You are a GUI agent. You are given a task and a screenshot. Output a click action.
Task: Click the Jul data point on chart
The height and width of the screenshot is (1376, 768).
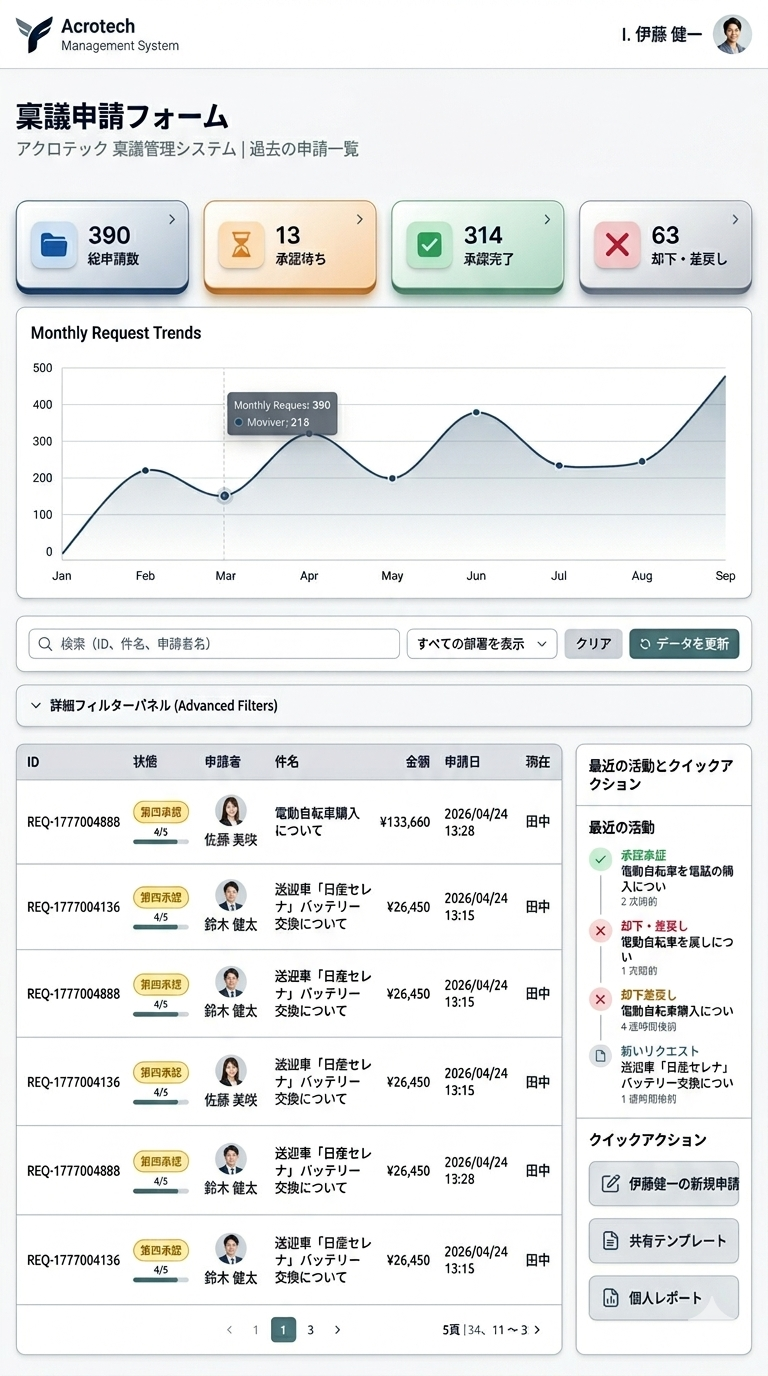(559, 465)
